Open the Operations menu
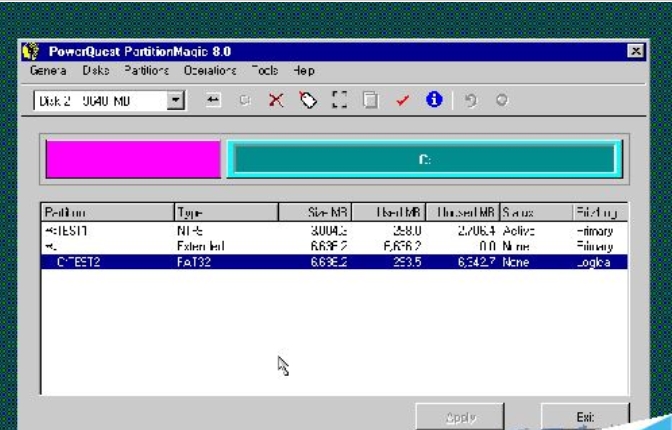The width and height of the screenshot is (672, 430). pos(209,71)
